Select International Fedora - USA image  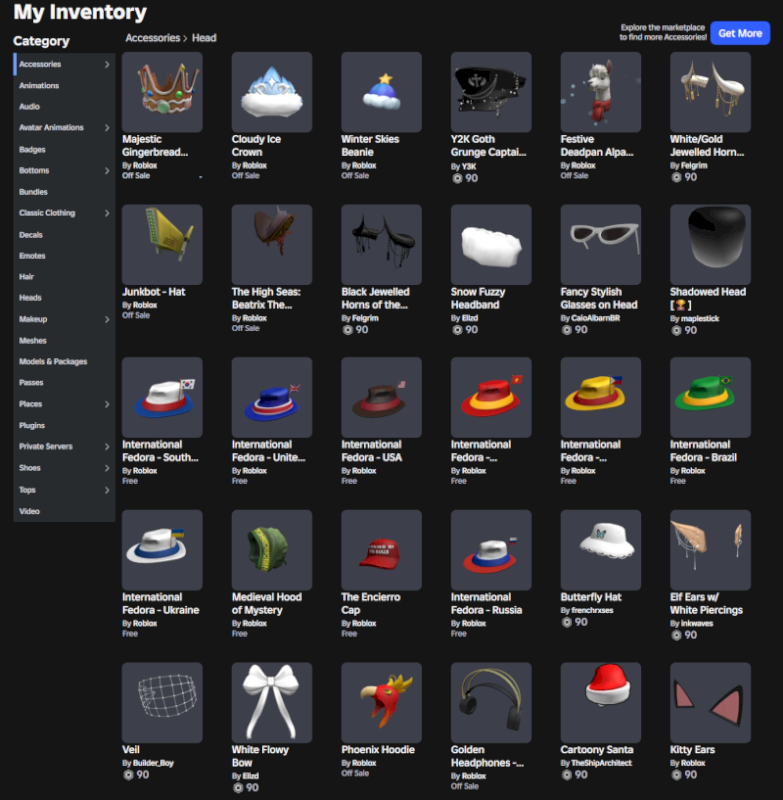coord(382,397)
